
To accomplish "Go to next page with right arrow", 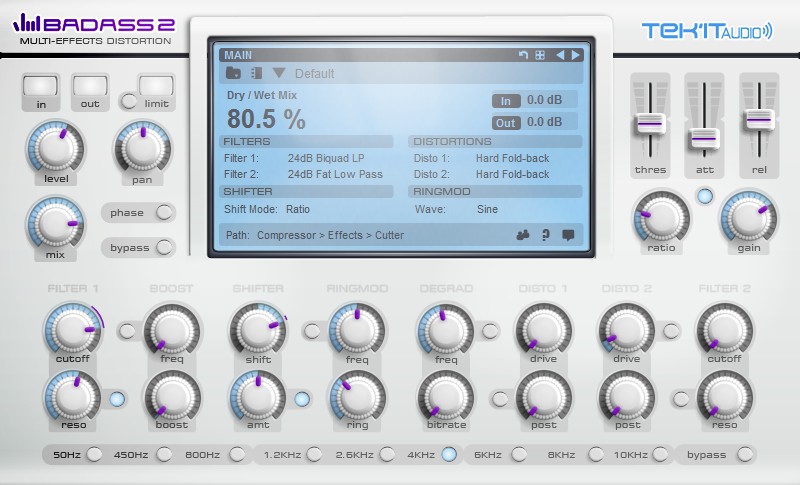I will tap(576, 55).
